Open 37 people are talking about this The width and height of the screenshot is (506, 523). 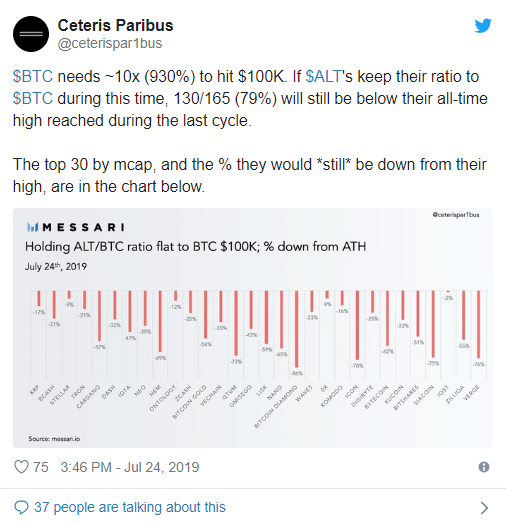pyautogui.click(x=130, y=507)
